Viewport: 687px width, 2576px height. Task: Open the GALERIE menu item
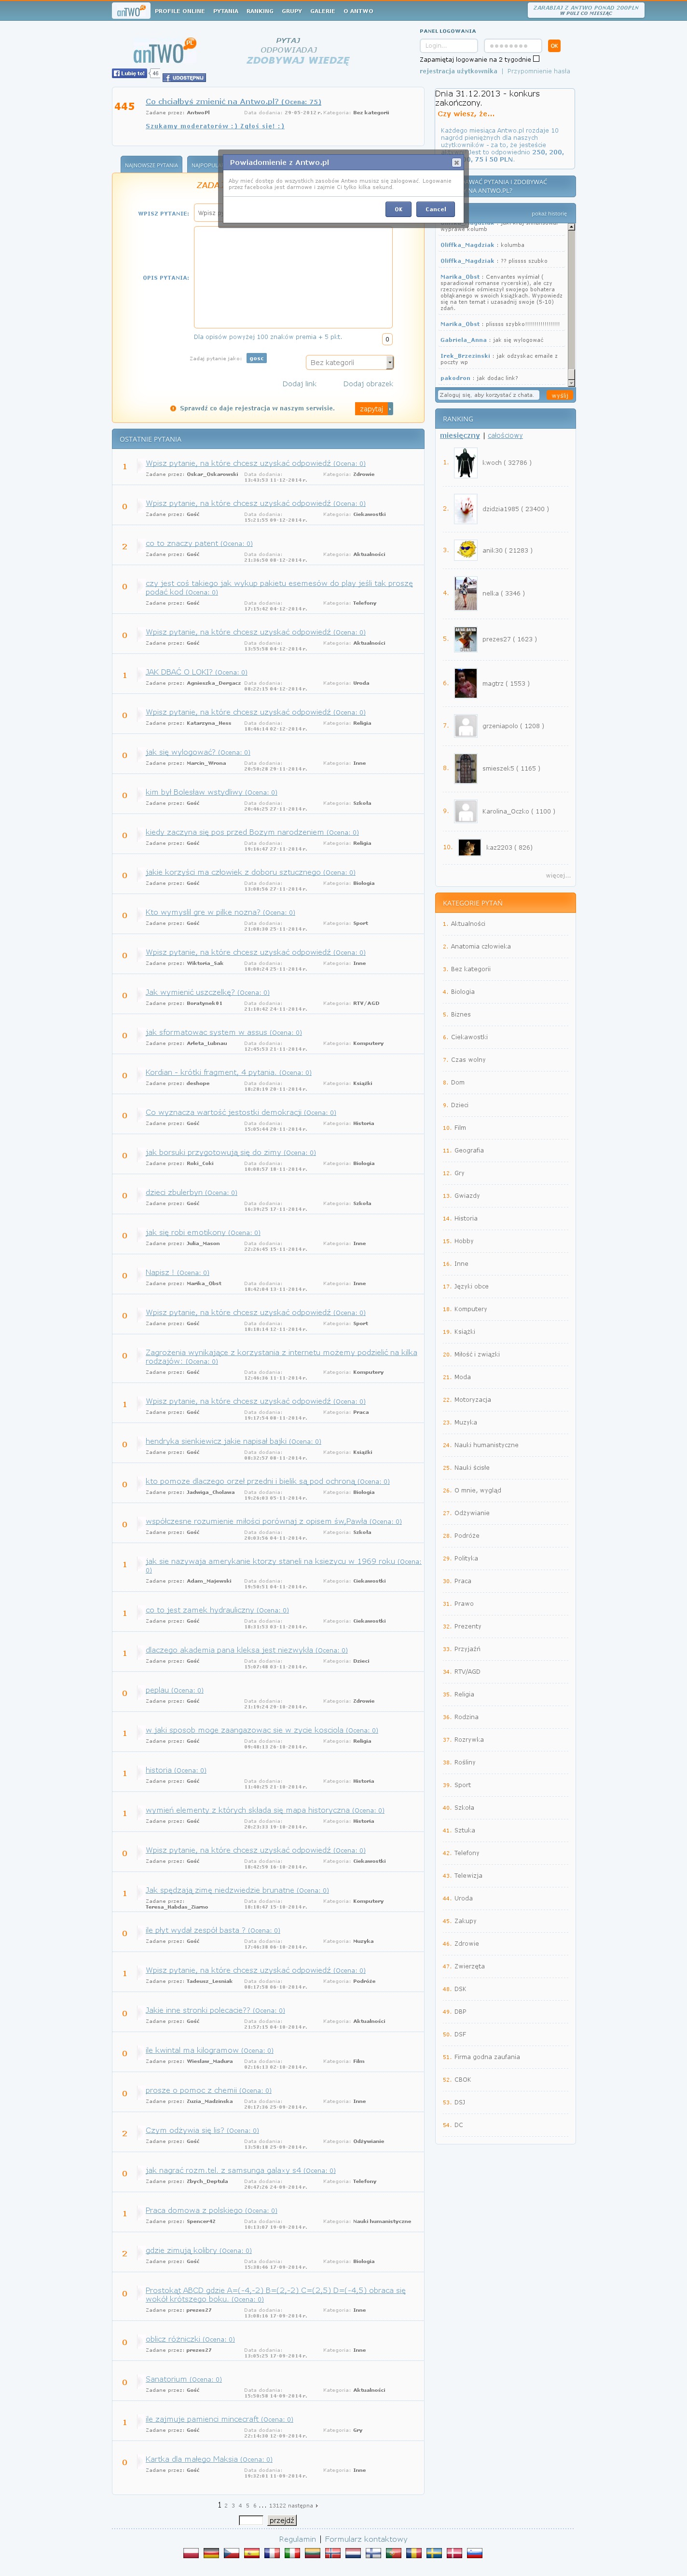(322, 11)
